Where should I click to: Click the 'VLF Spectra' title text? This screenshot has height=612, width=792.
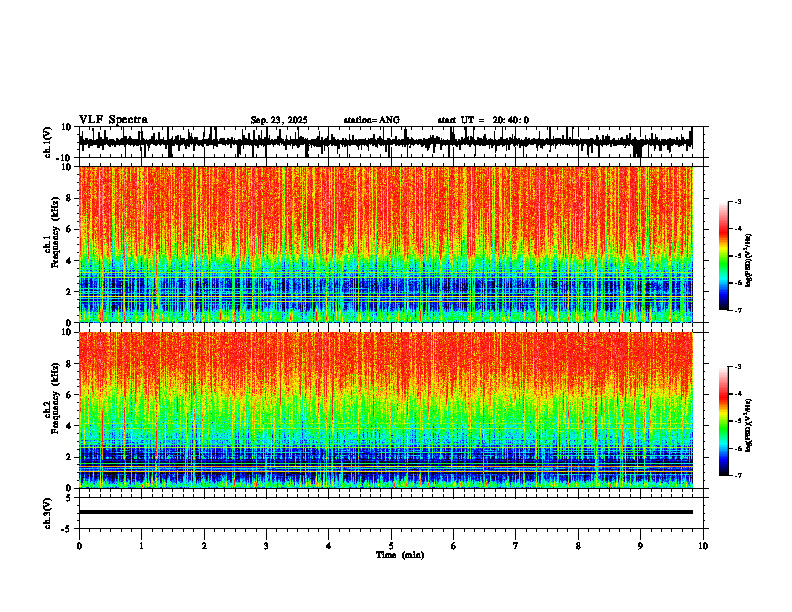(113, 120)
